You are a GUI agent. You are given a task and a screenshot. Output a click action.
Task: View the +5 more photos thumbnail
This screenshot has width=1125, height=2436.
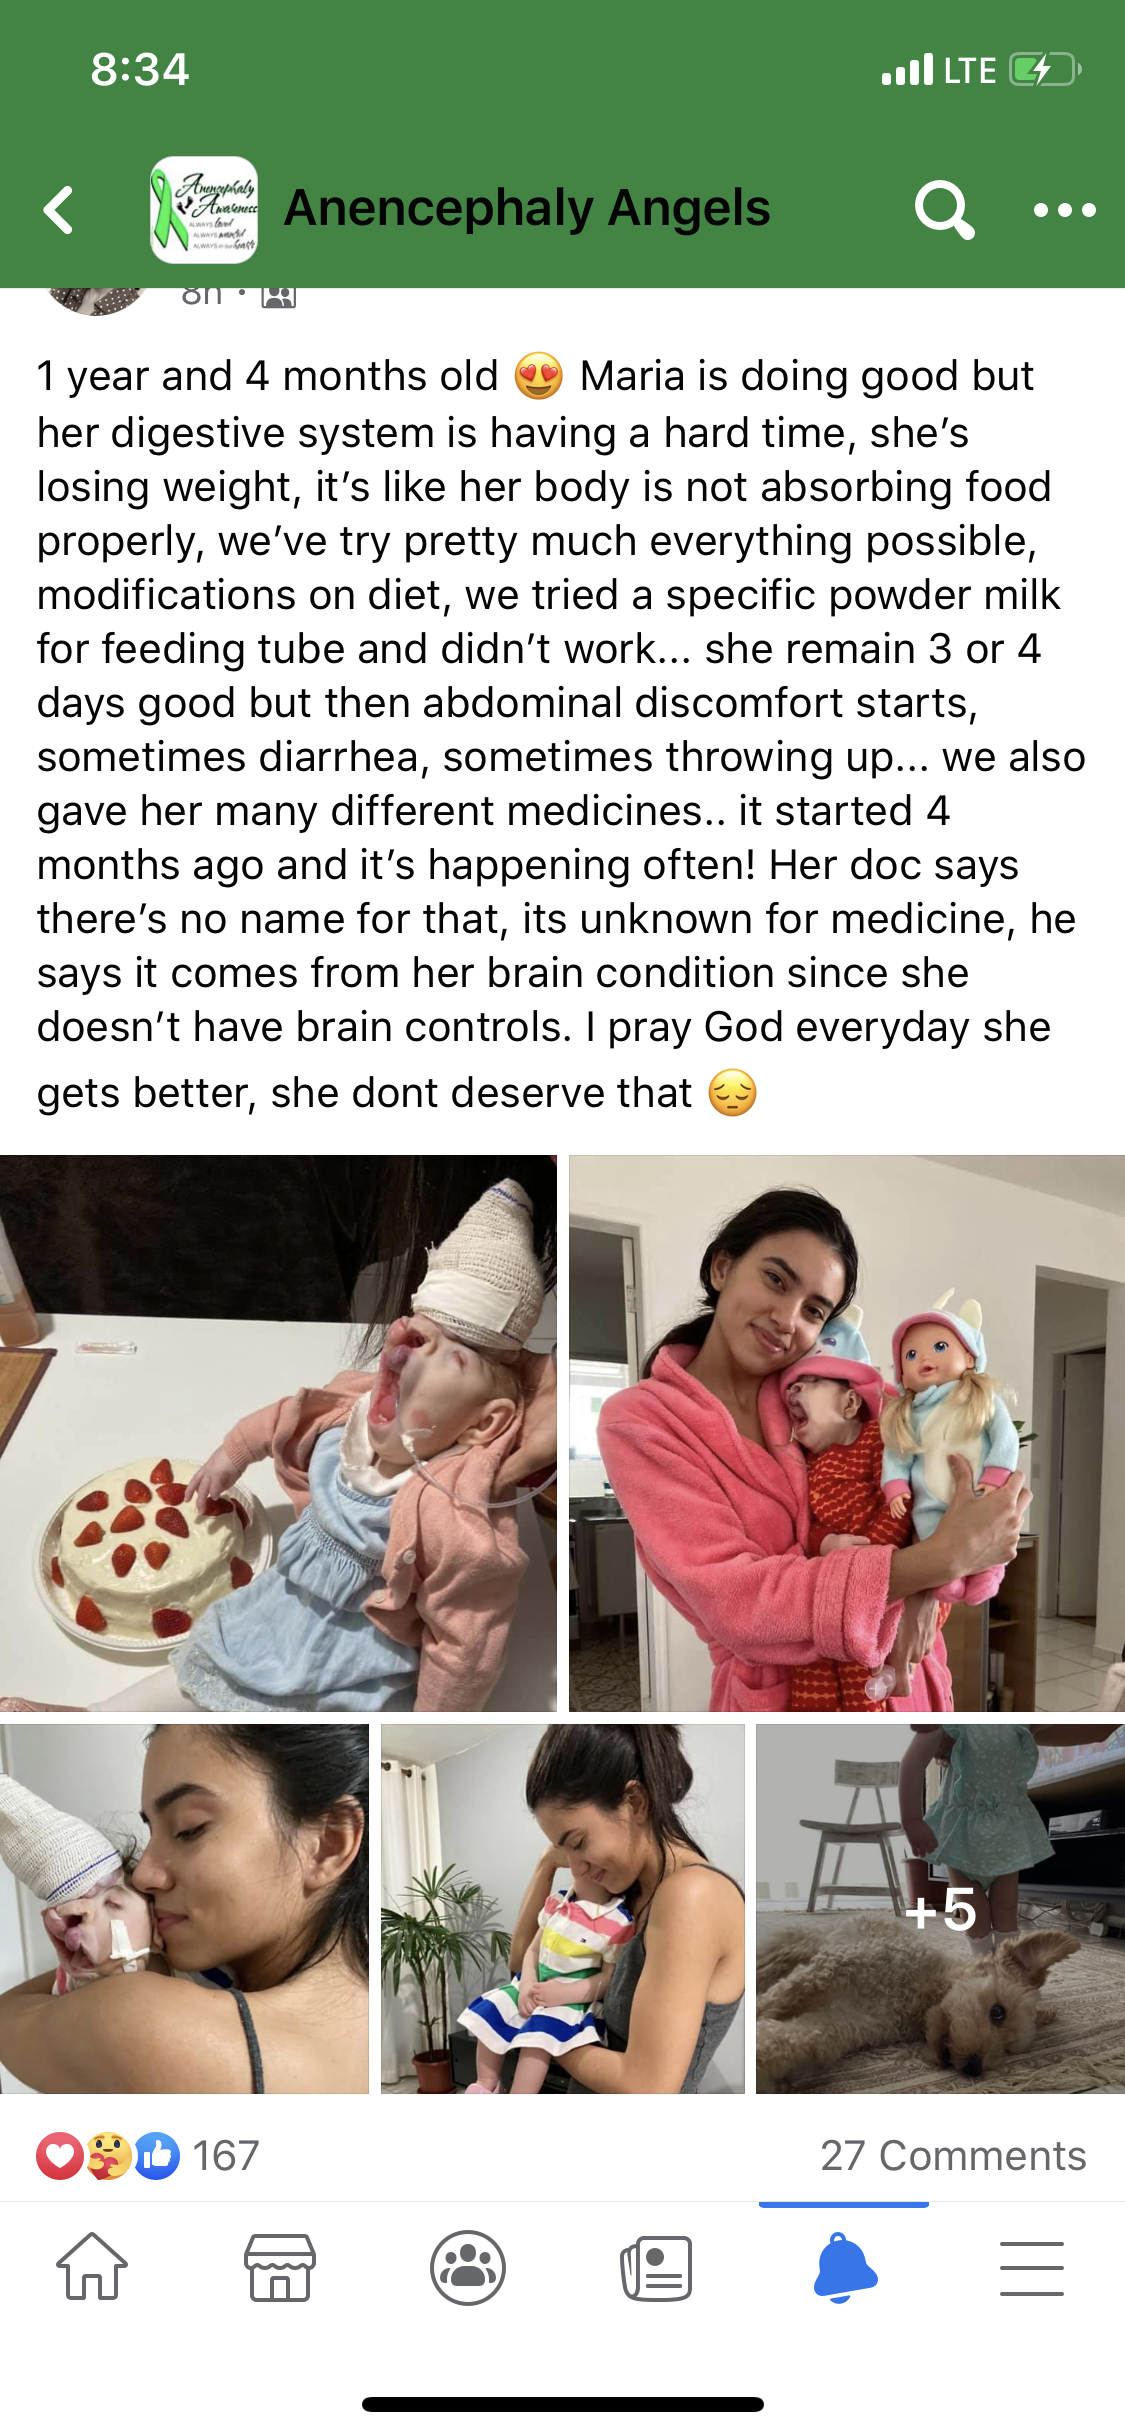coord(940,1908)
